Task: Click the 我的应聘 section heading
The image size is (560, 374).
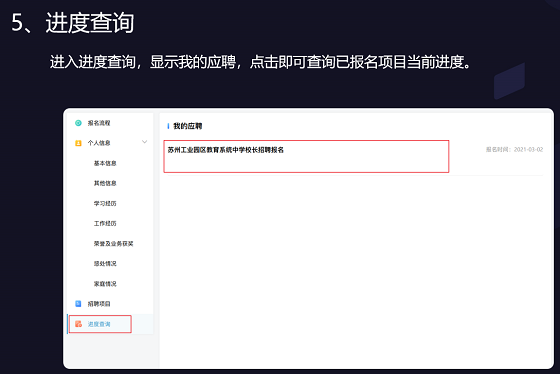Action: (x=188, y=126)
